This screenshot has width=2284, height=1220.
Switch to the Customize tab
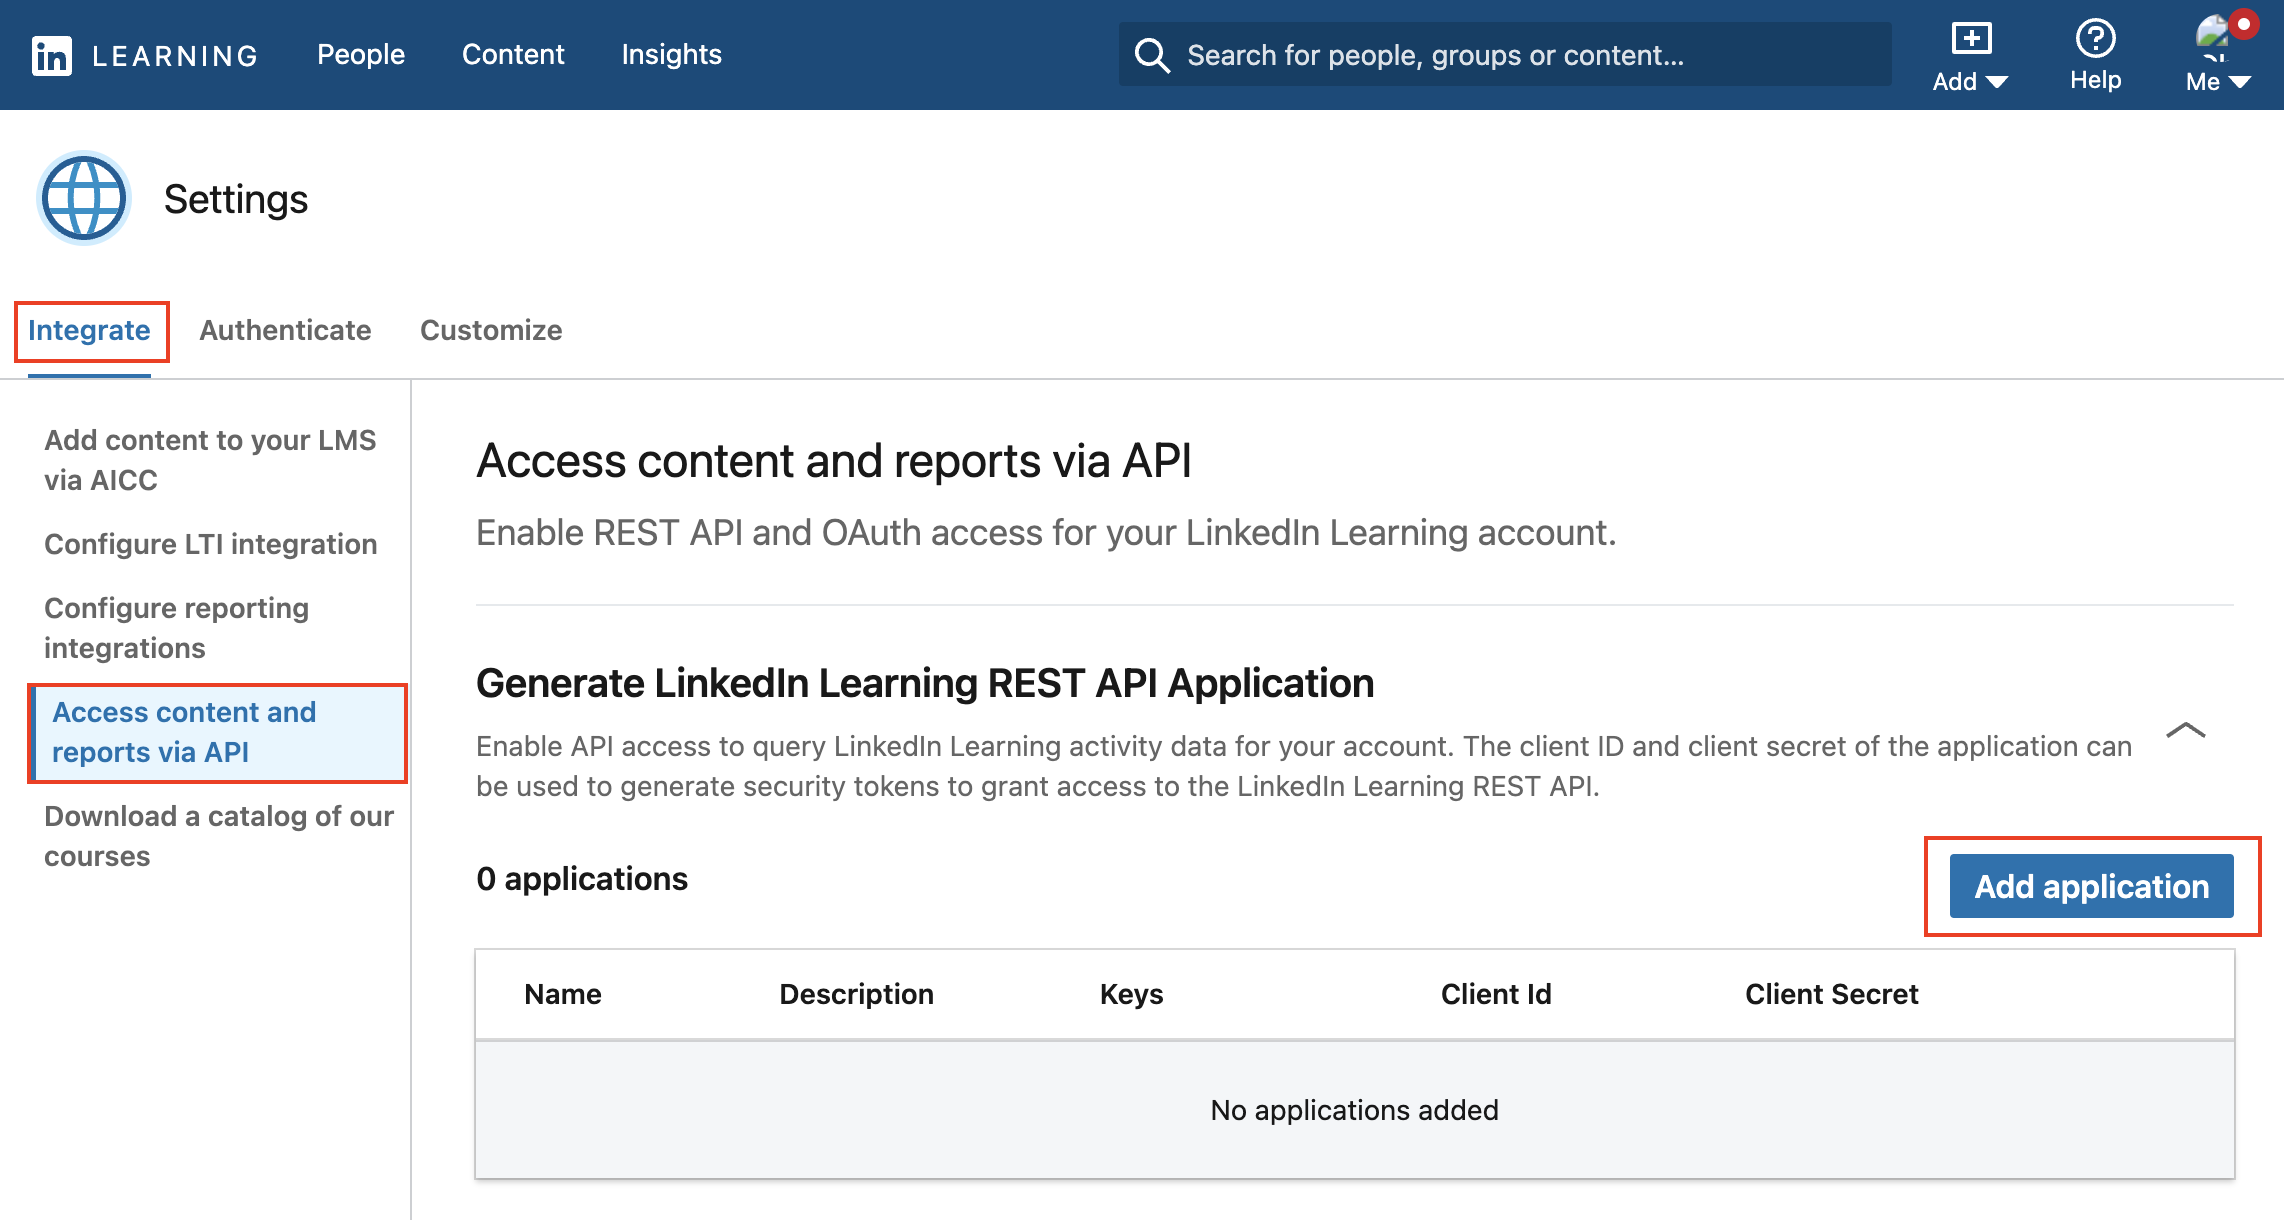click(x=491, y=330)
